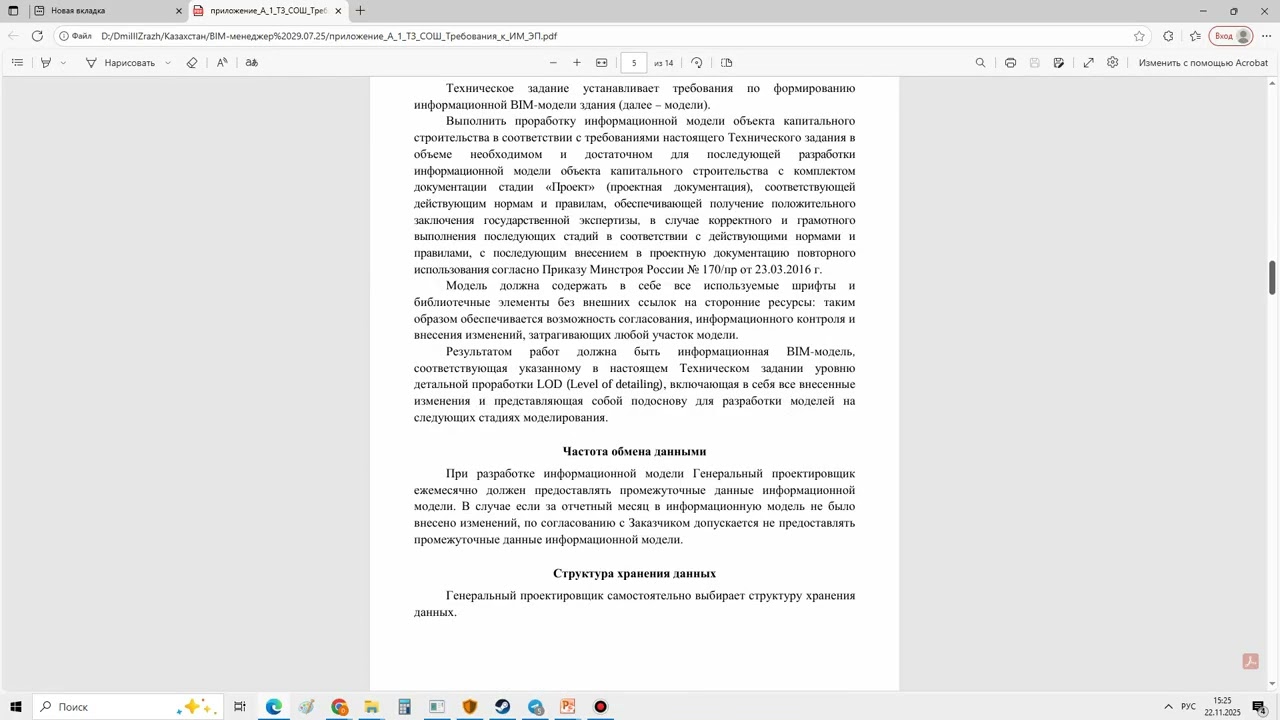This screenshot has height=720, width=1280.
Task: Open the notification center
Action: point(1260,707)
